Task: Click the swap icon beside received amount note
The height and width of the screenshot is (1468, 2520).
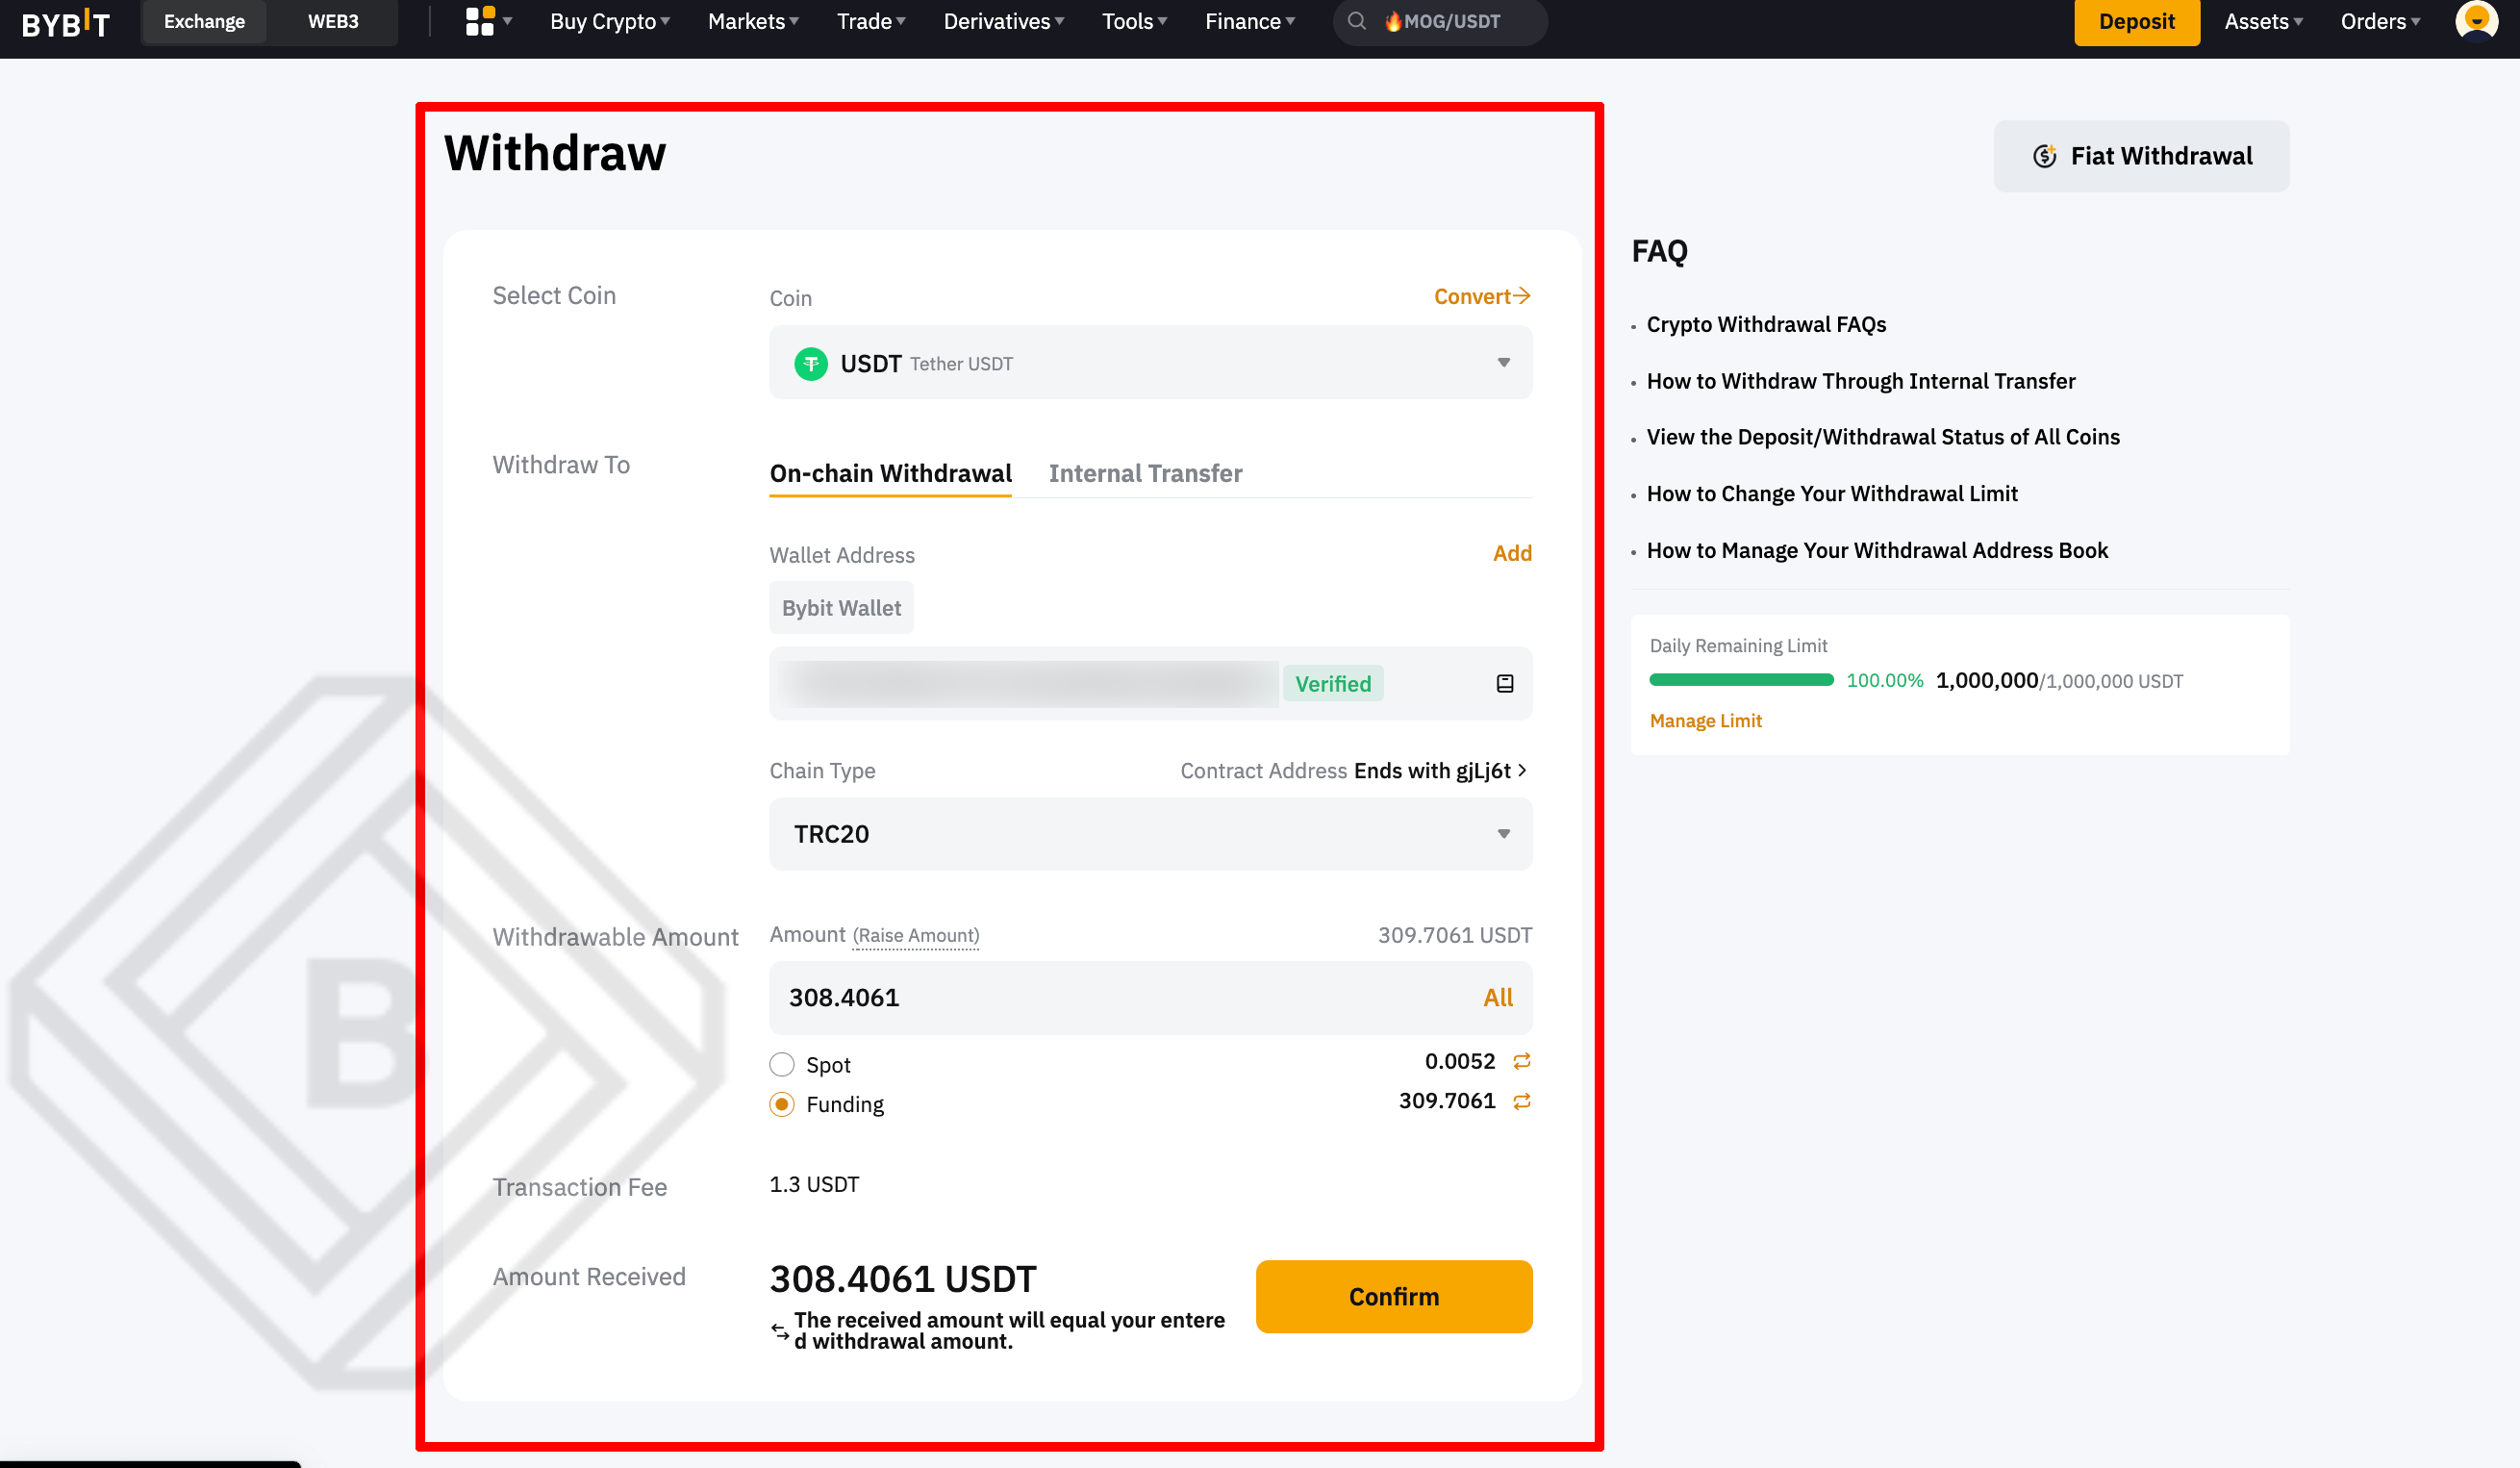Action: [780, 1331]
